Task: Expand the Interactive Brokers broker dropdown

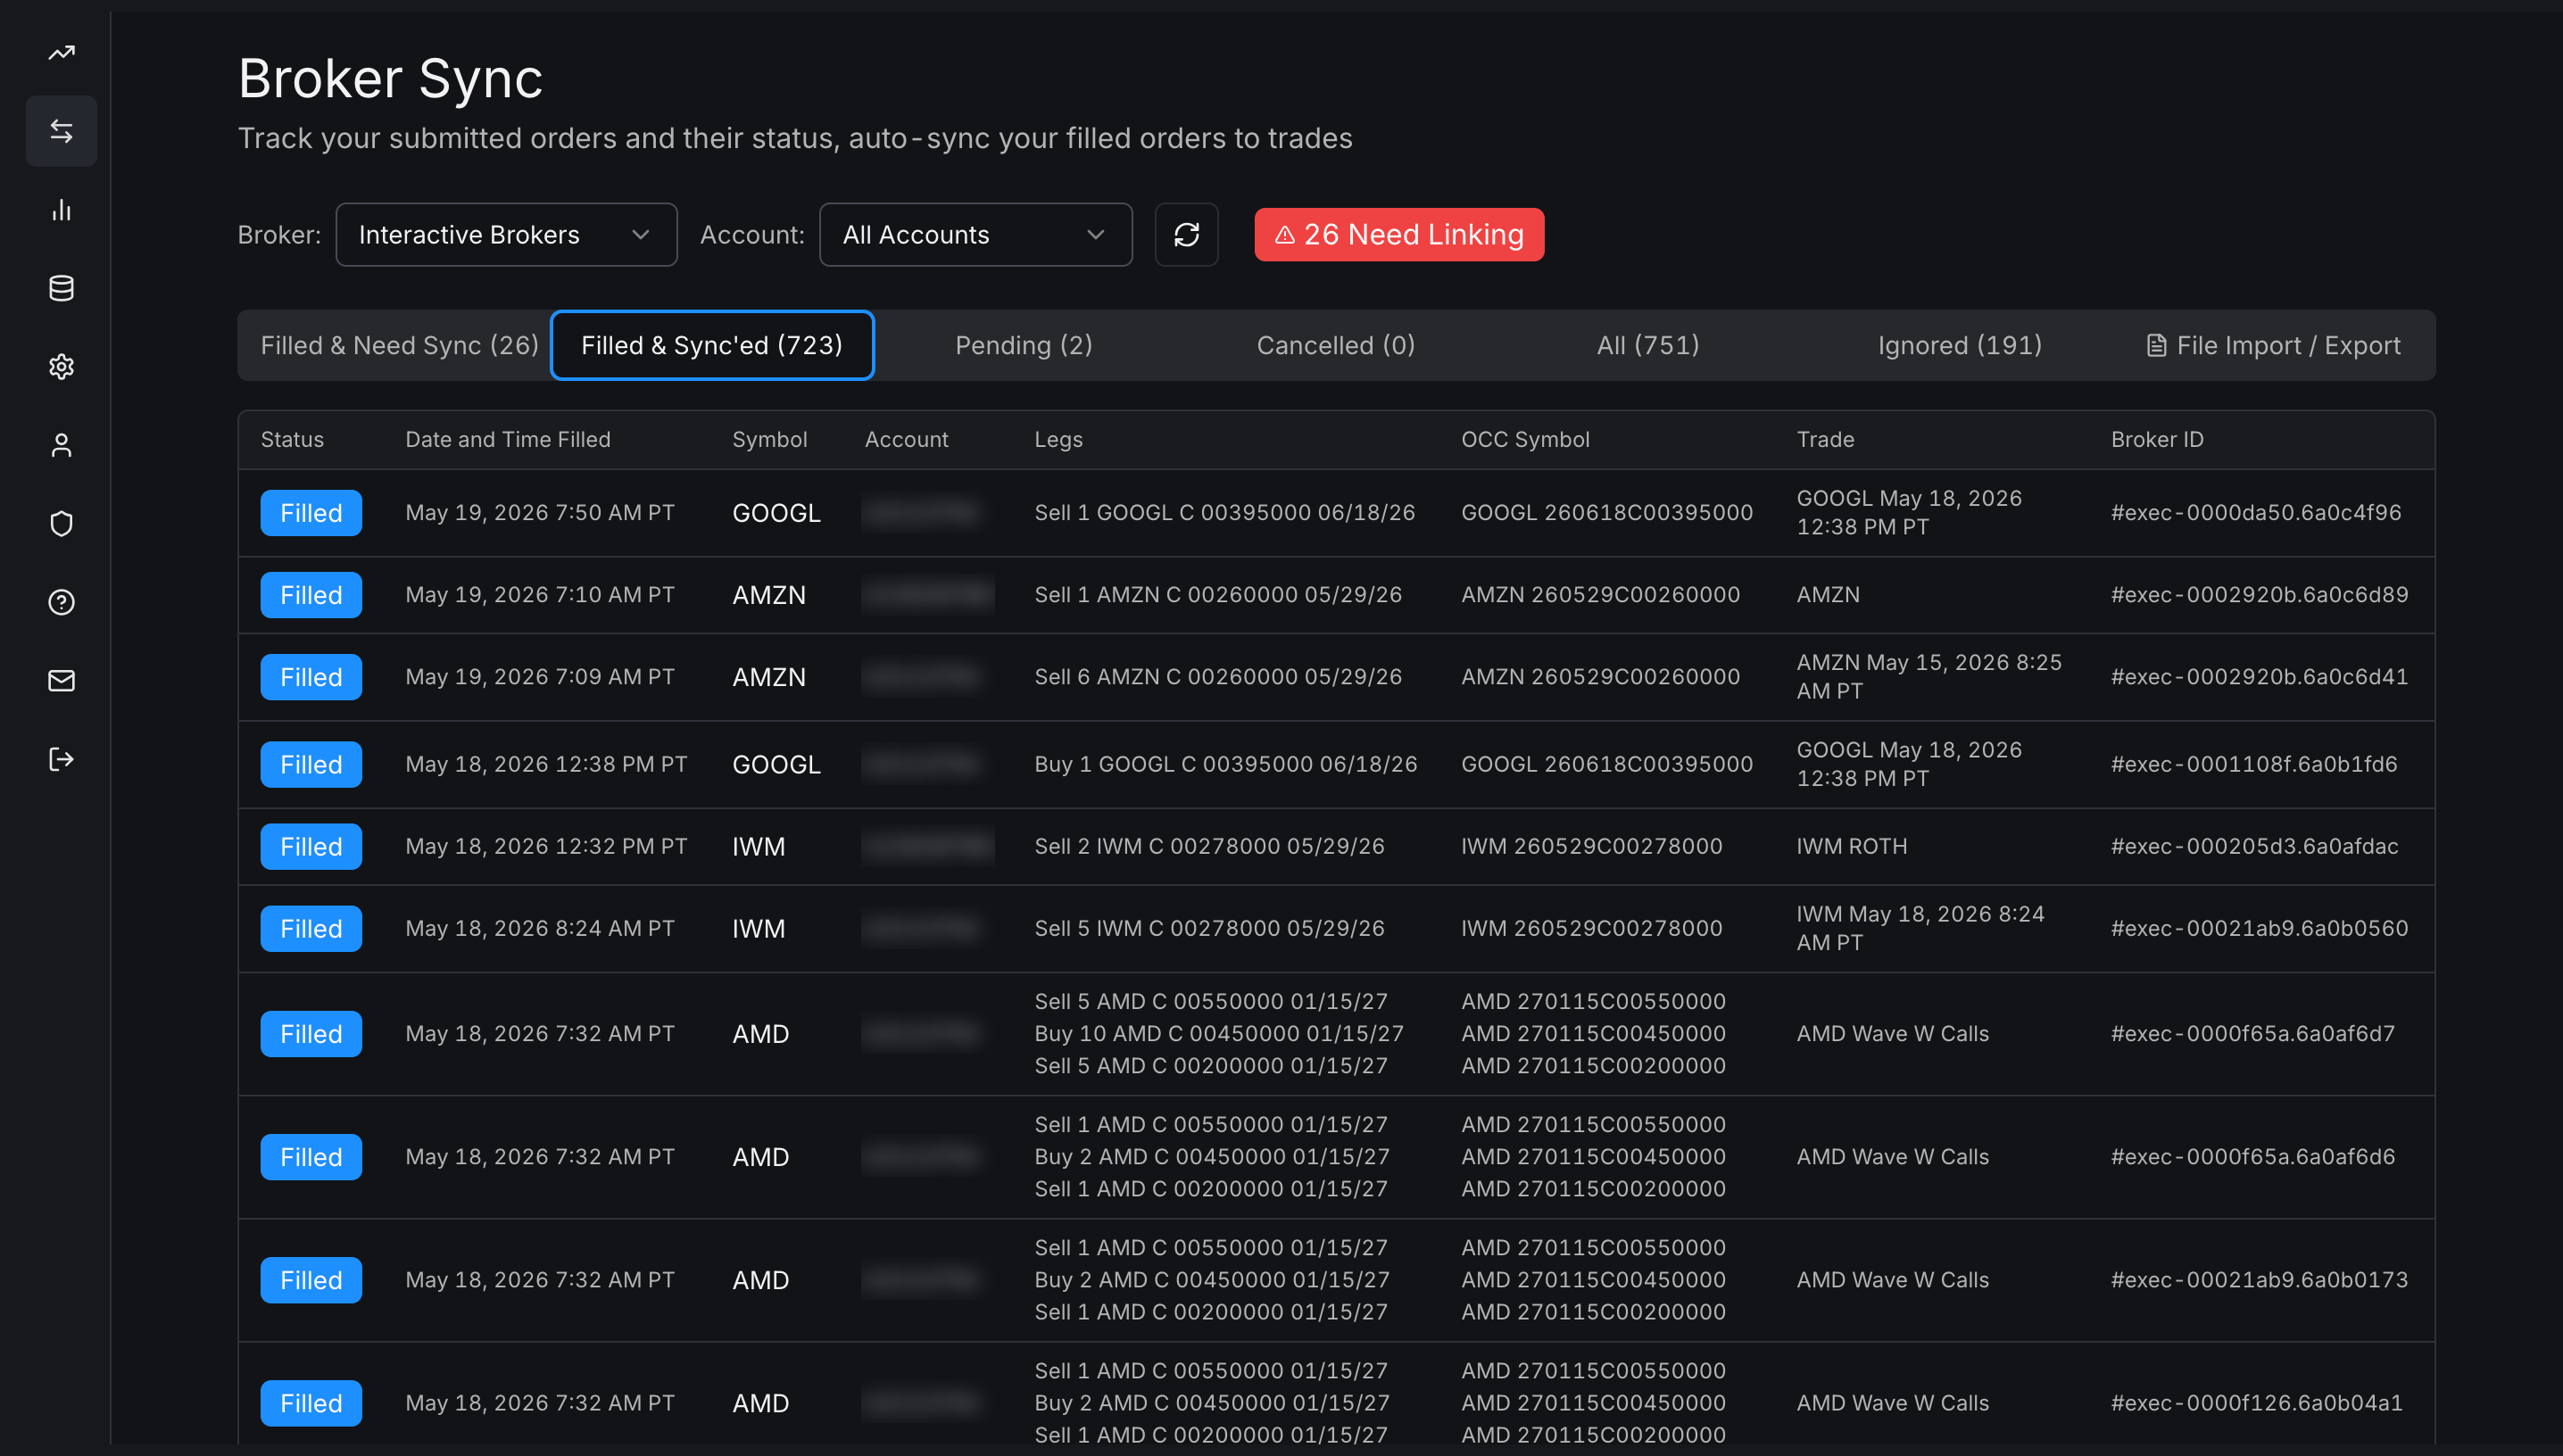Action: tap(506, 235)
